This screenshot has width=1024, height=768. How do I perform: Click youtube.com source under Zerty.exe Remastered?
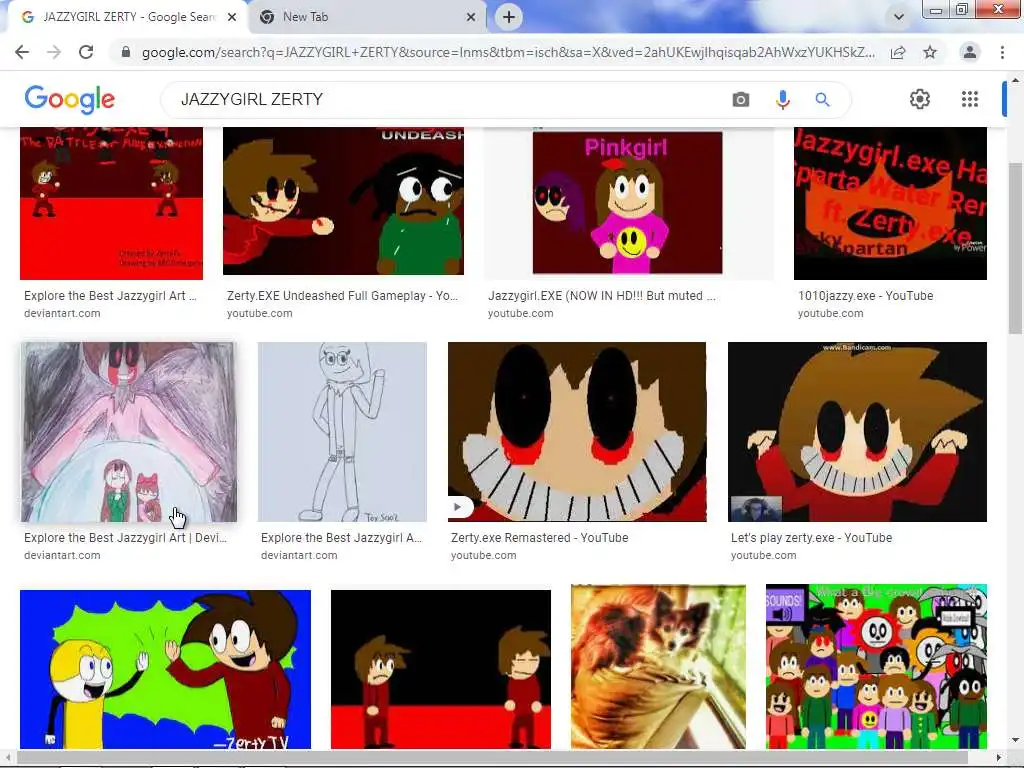[x=483, y=555]
